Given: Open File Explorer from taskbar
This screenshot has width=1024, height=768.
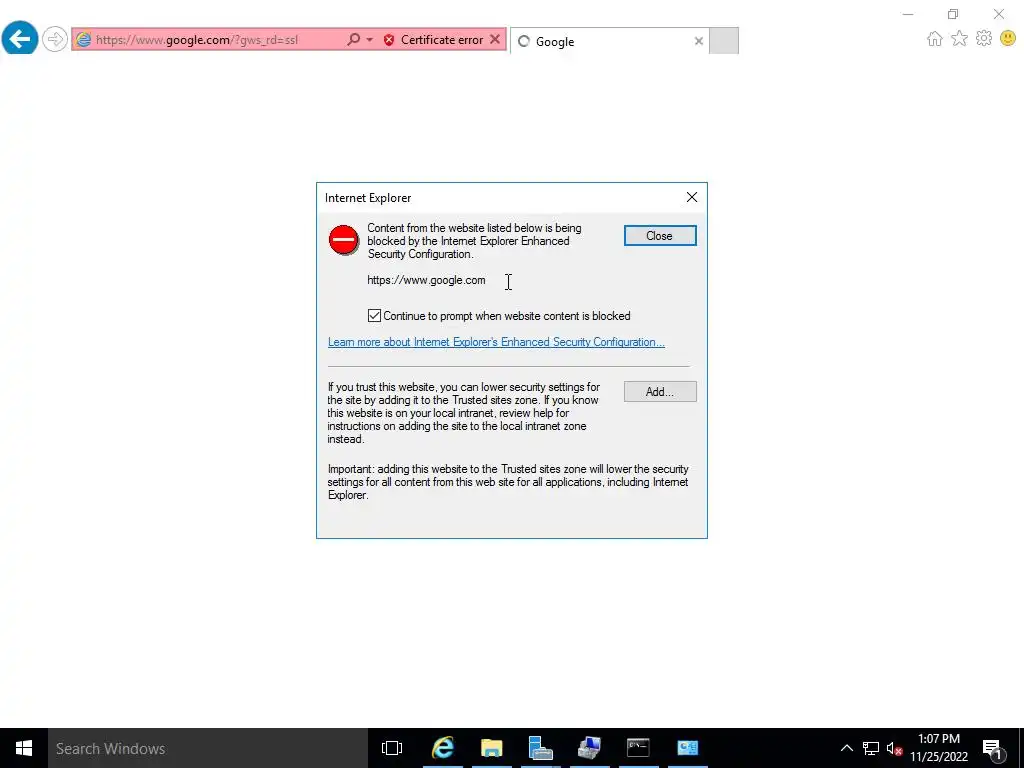Looking at the screenshot, I should click(x=492, y=748).
